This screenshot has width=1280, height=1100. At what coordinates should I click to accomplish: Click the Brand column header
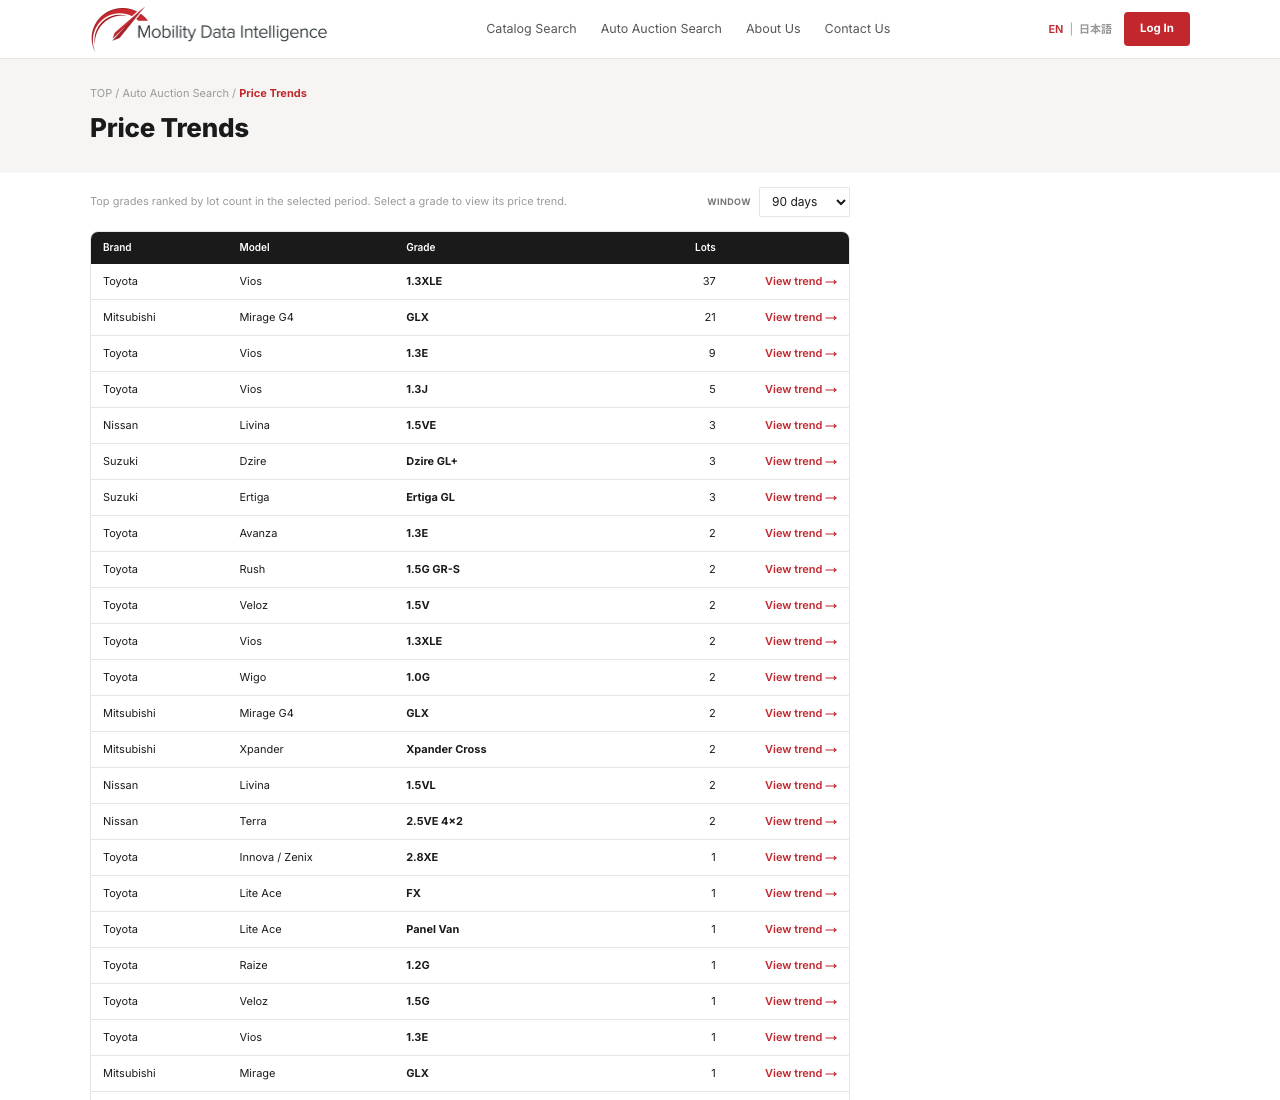(117, 247)
